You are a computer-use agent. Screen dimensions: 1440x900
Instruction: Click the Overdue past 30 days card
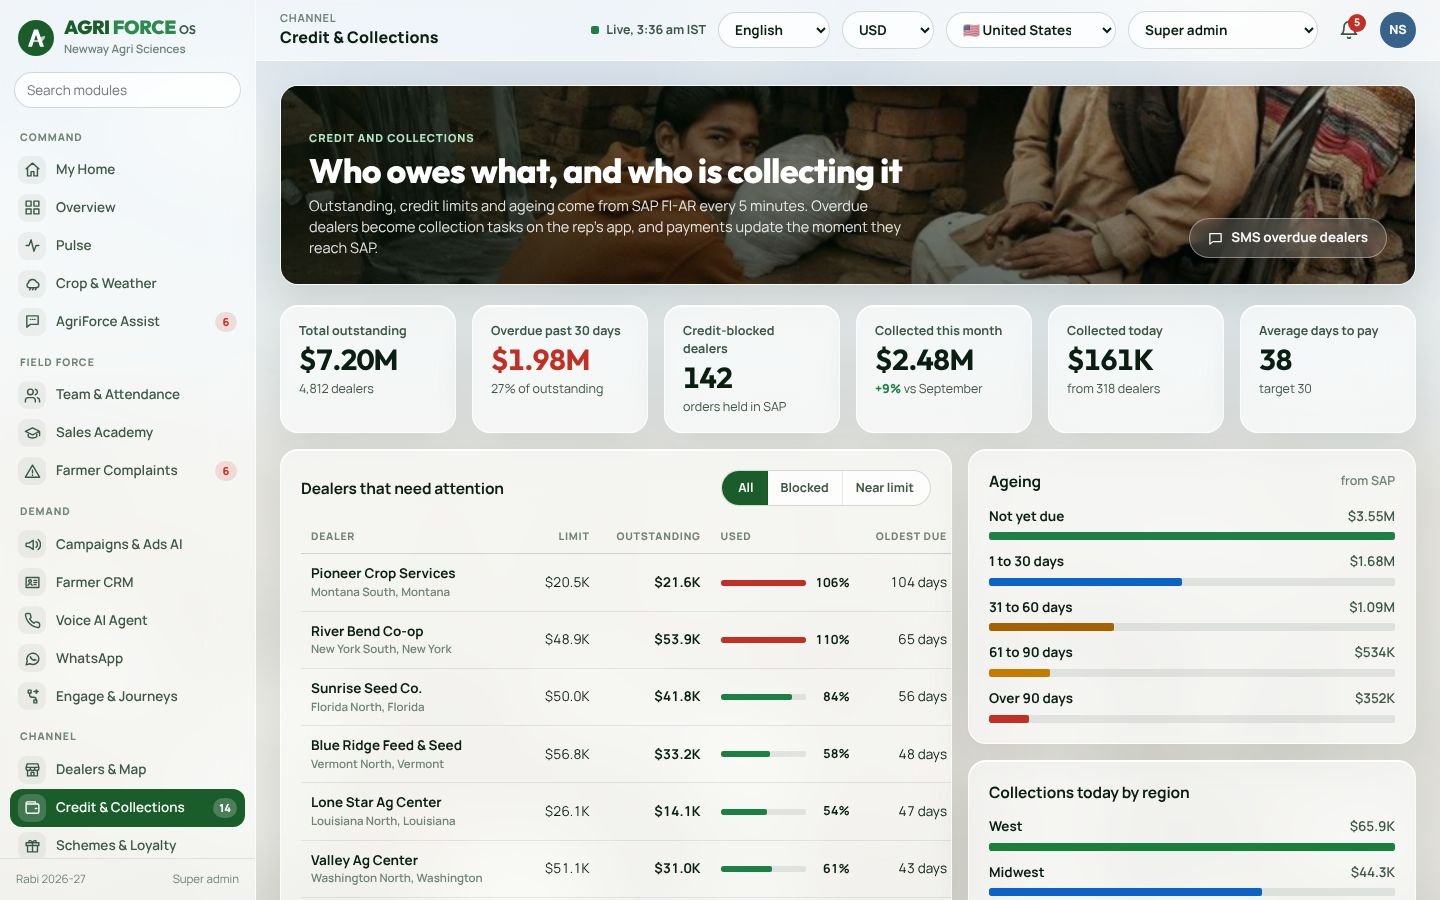560,369
